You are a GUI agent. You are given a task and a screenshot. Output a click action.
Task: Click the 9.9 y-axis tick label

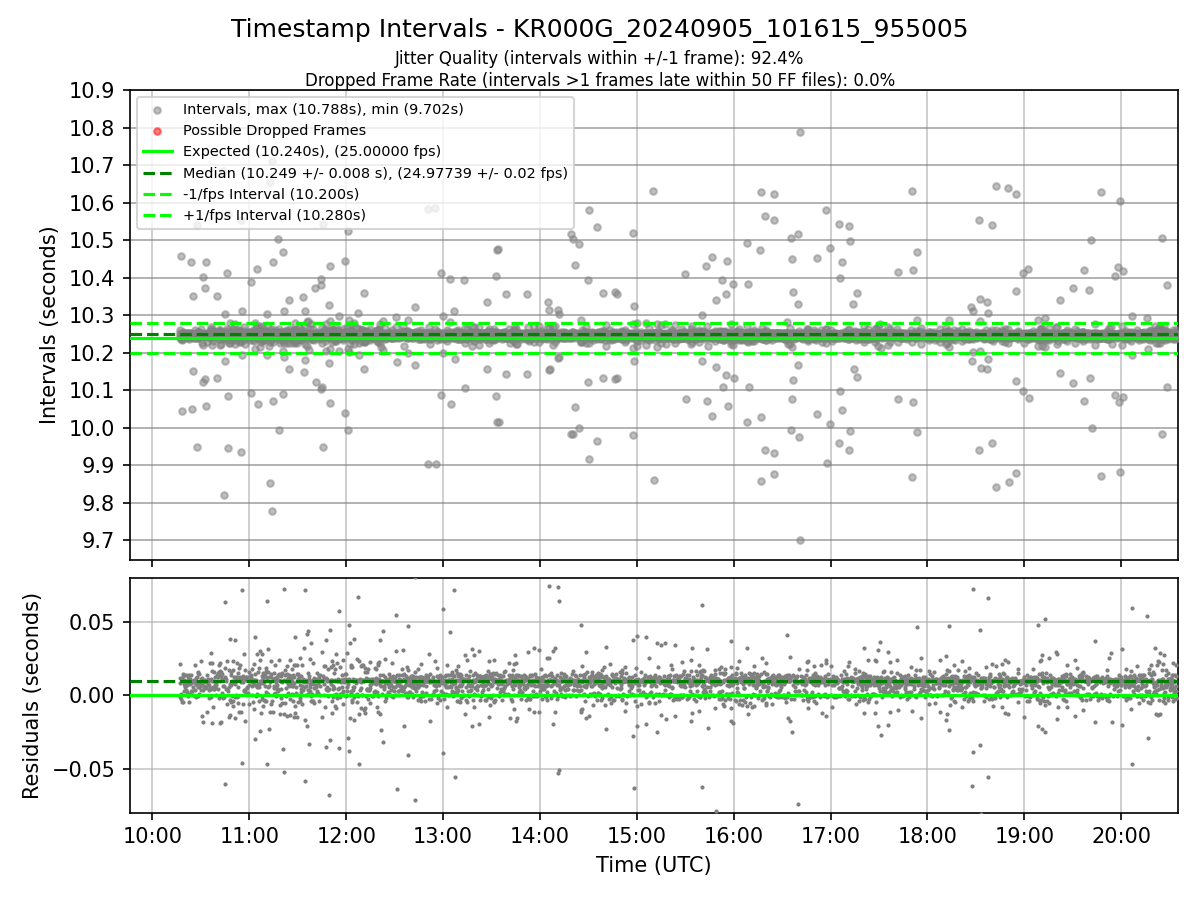(x=98, y=466)
